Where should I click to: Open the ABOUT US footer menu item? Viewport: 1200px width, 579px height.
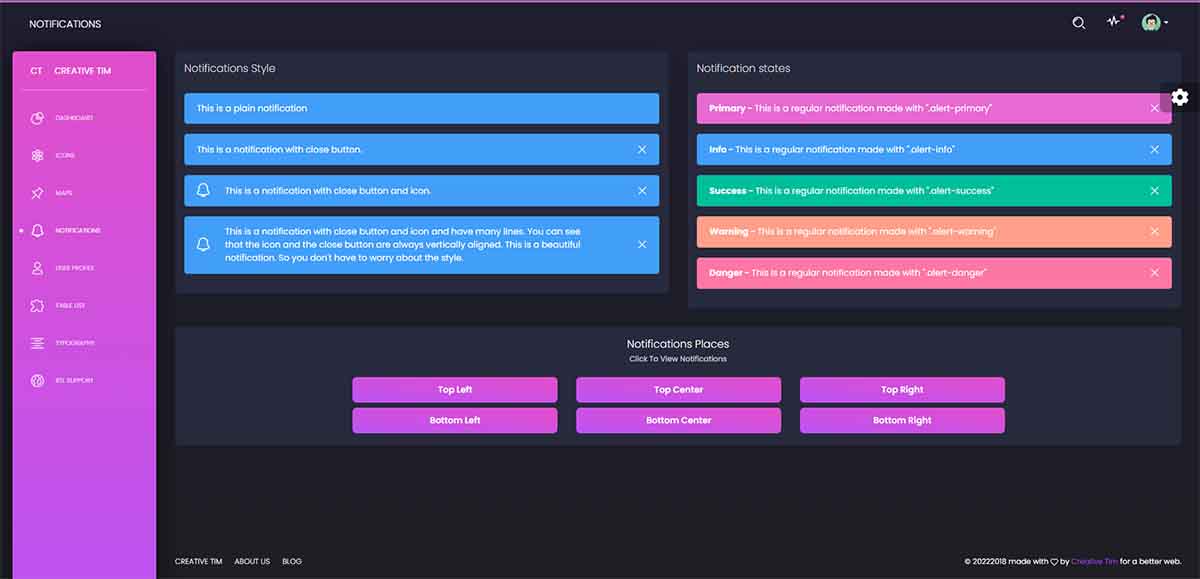(252, 561)
